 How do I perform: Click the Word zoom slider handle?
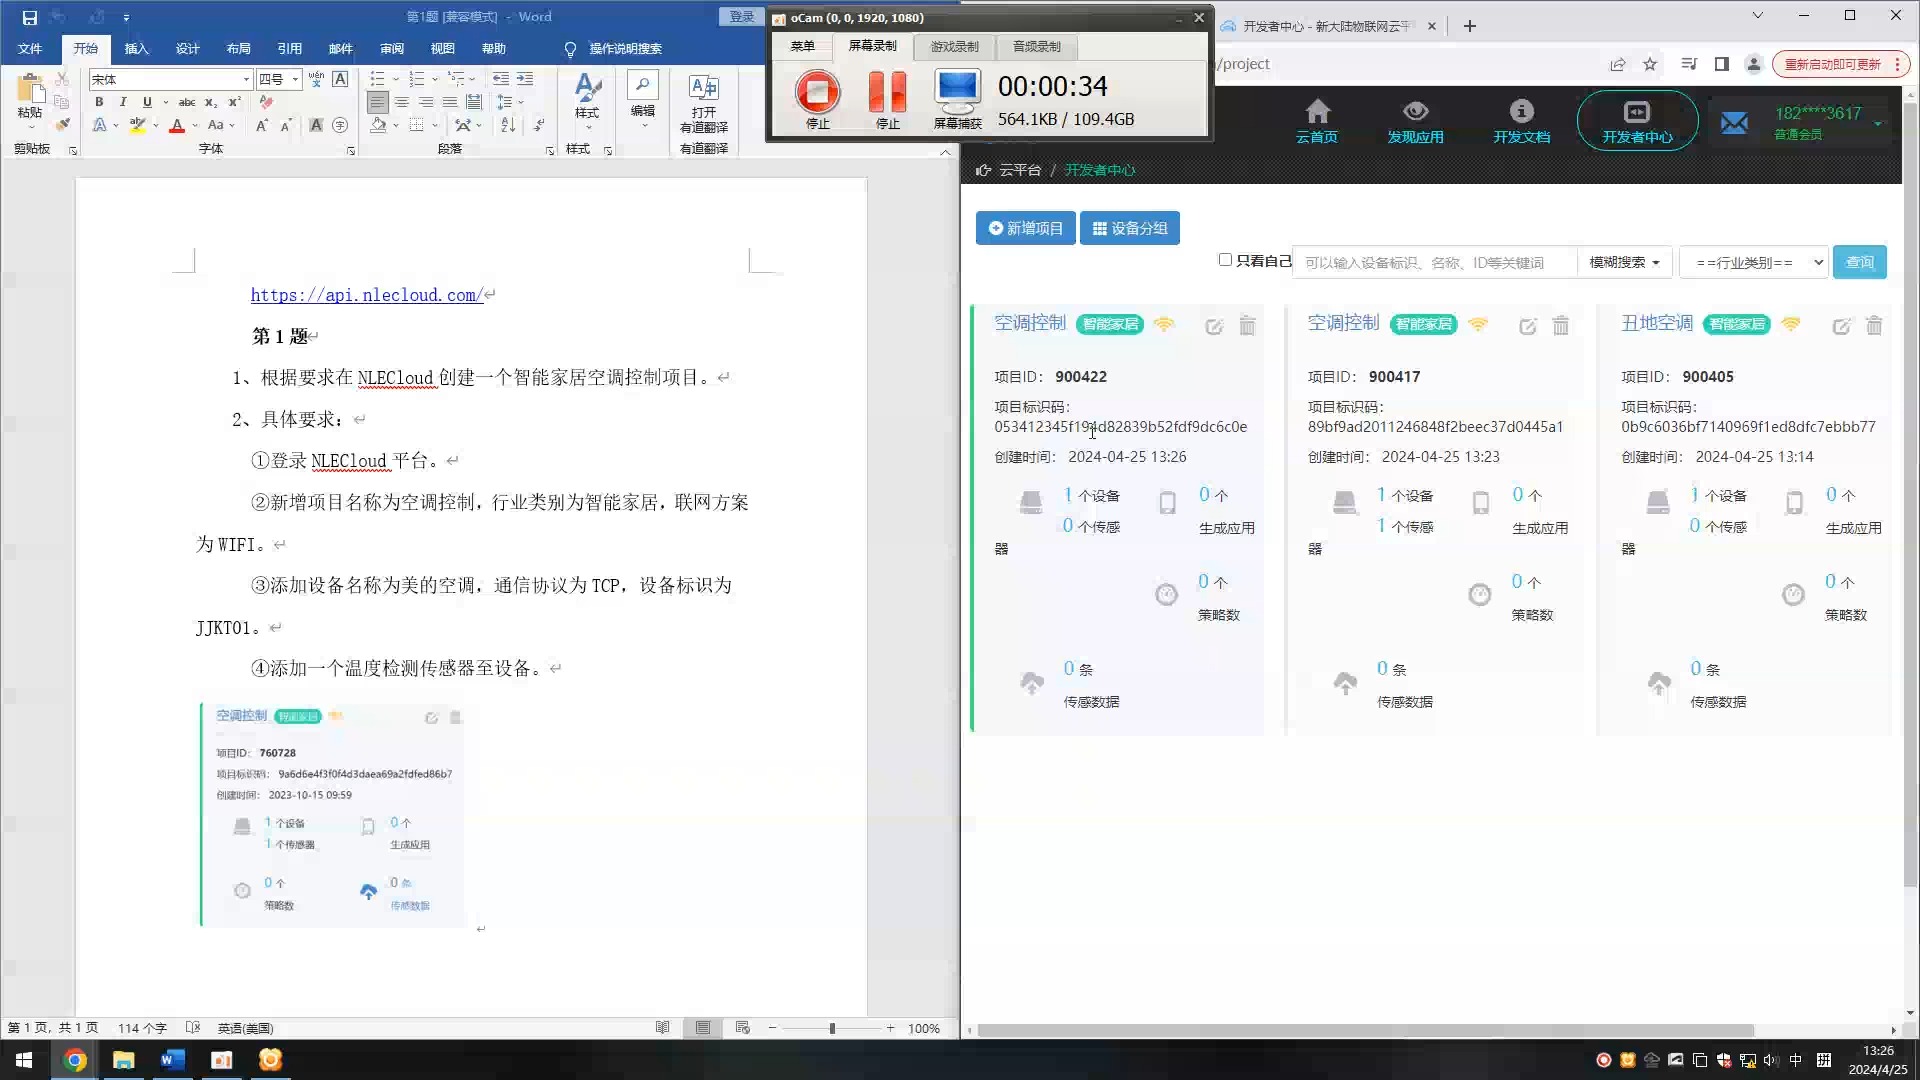coord(832,1028)
